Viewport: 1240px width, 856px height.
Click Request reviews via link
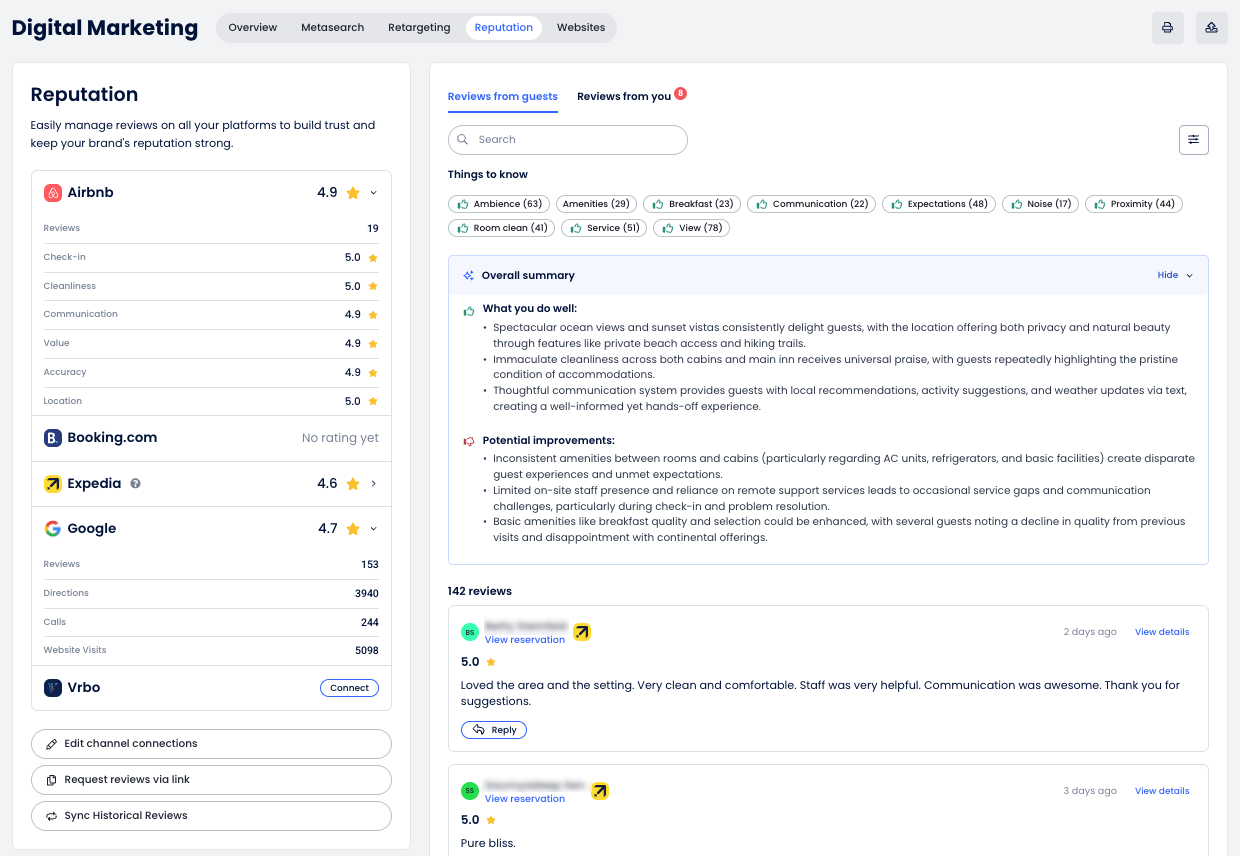click(x=211, y=780)
